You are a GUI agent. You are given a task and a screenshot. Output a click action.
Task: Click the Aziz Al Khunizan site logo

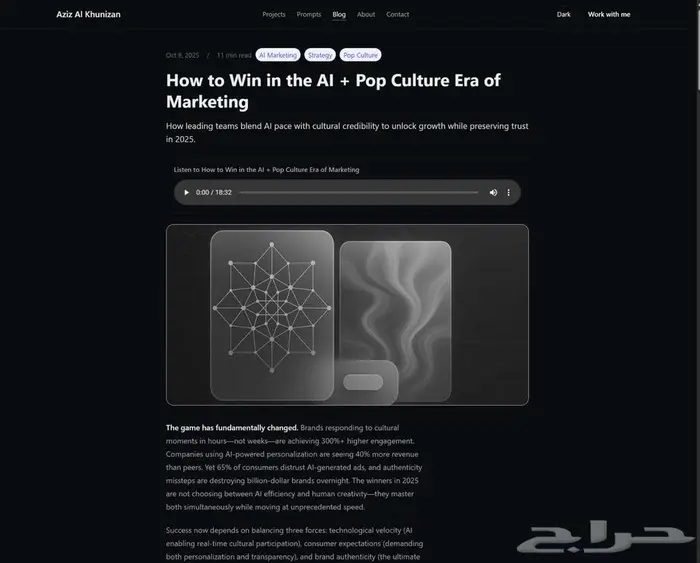[88, 14]
